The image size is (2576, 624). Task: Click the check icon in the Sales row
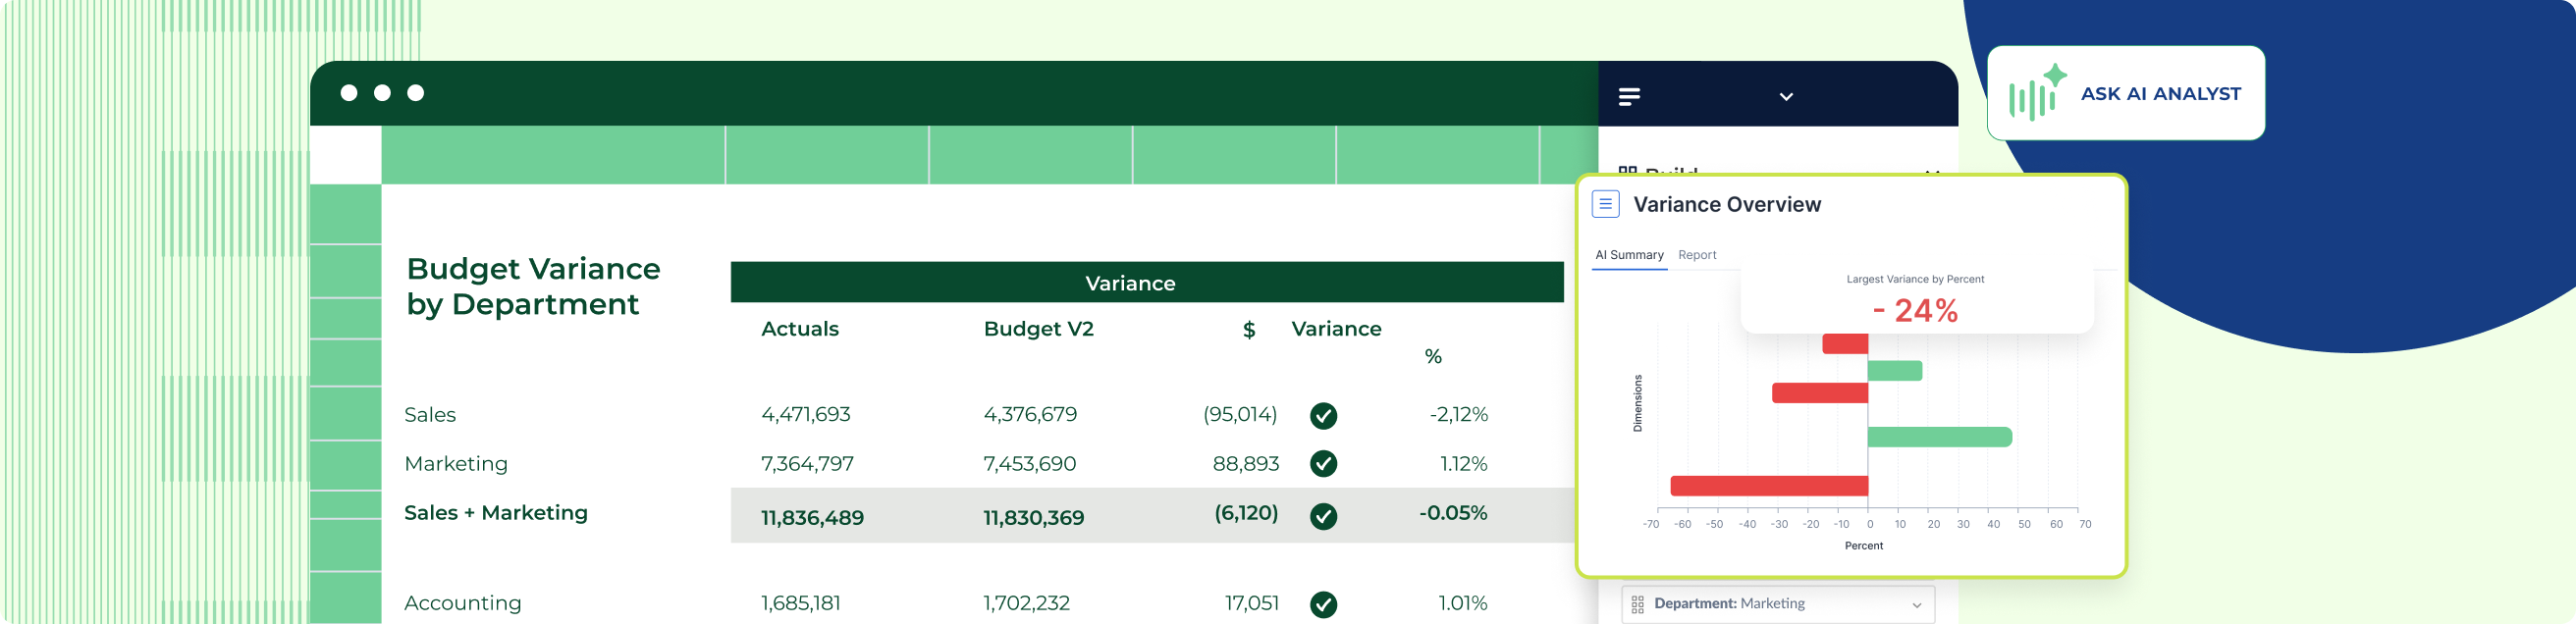[x=1323, y=415]
